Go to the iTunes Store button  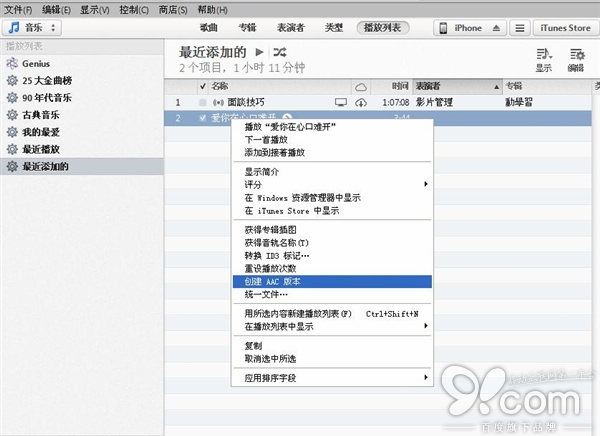[x=565, y=28]
